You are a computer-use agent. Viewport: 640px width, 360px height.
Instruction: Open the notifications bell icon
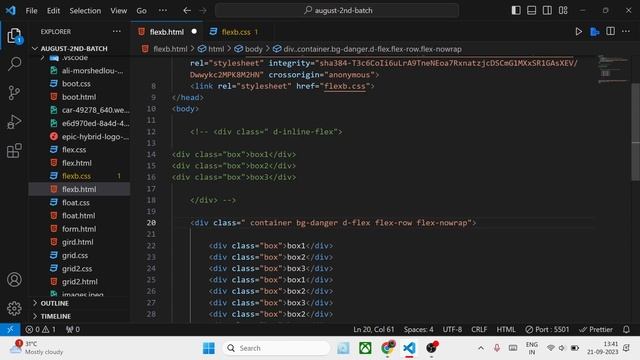click(x=626, y=329)
